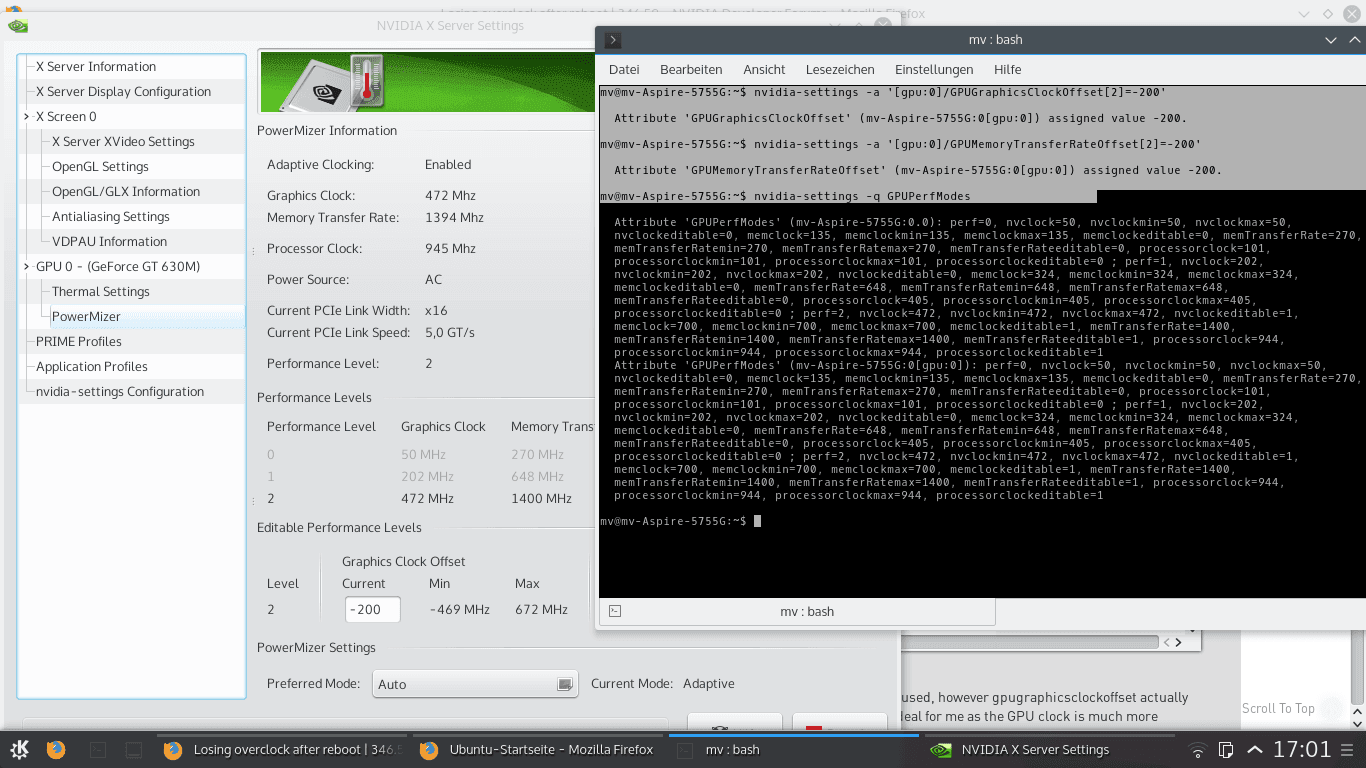Open Antialiasing Settings page
The height and width of the screenshot is (768, 1366).
[x=111, y=216]
